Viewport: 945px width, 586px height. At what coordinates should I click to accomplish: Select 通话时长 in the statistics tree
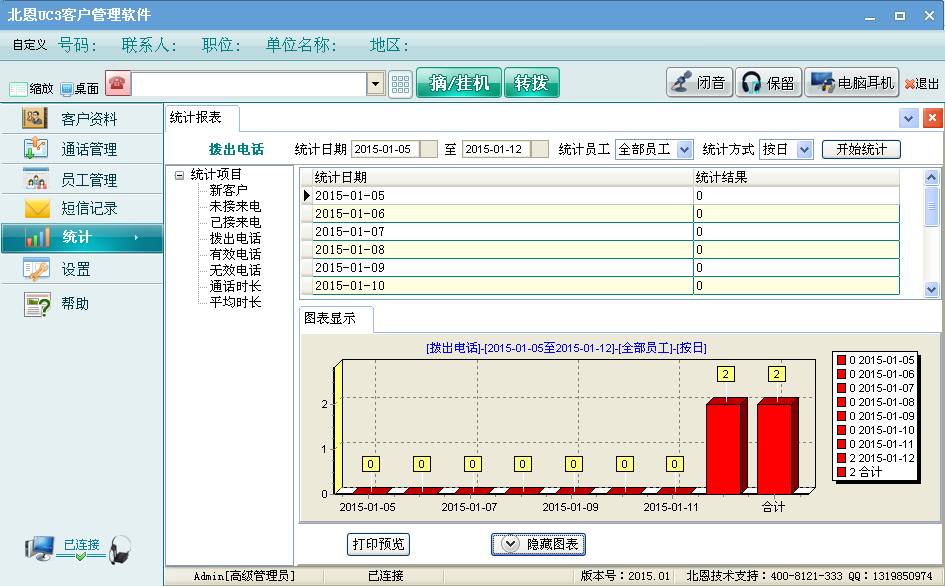(x=235, y=286)
